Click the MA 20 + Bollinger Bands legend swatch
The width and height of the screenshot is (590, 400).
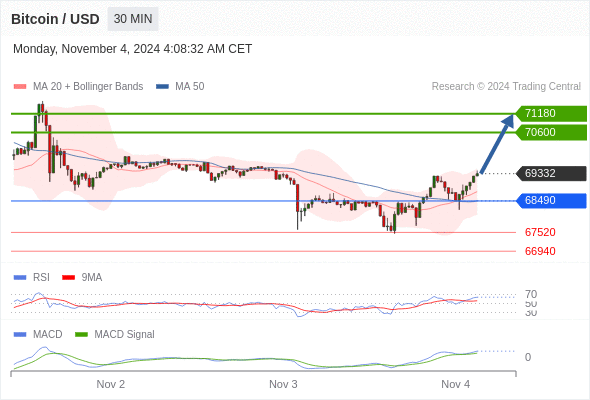tap(20, 87)
